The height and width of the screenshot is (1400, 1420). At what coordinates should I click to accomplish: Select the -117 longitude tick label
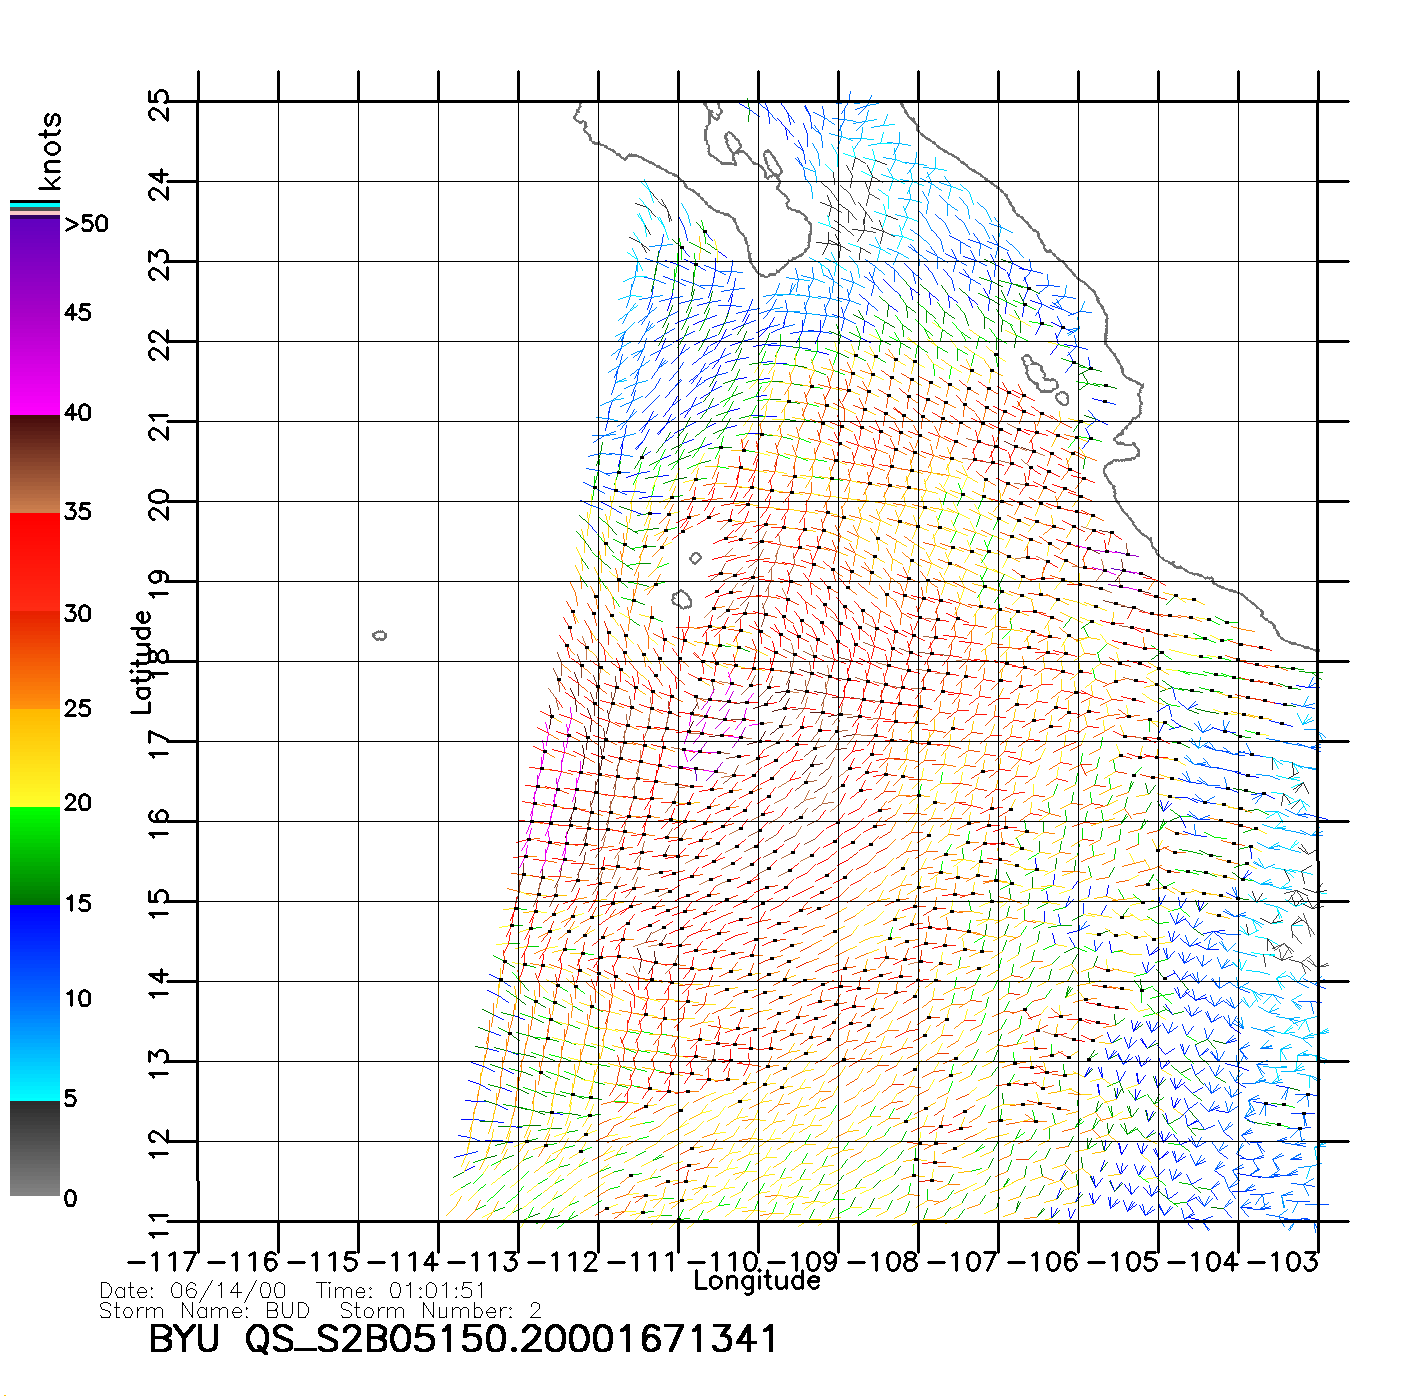coord(163,1261)
